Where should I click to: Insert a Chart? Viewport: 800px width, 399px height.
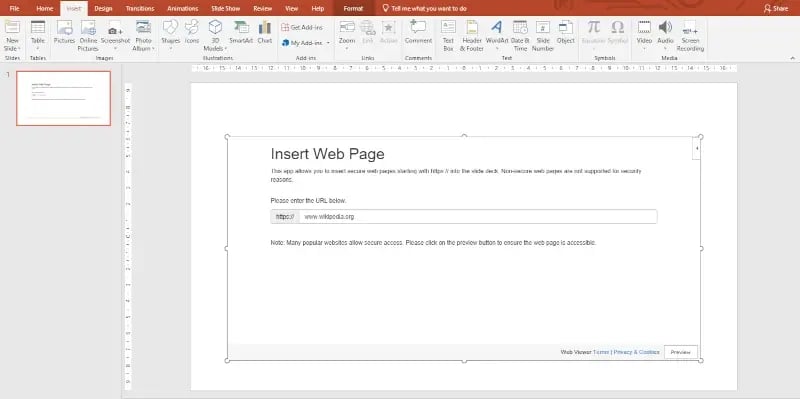pos(265,32)
